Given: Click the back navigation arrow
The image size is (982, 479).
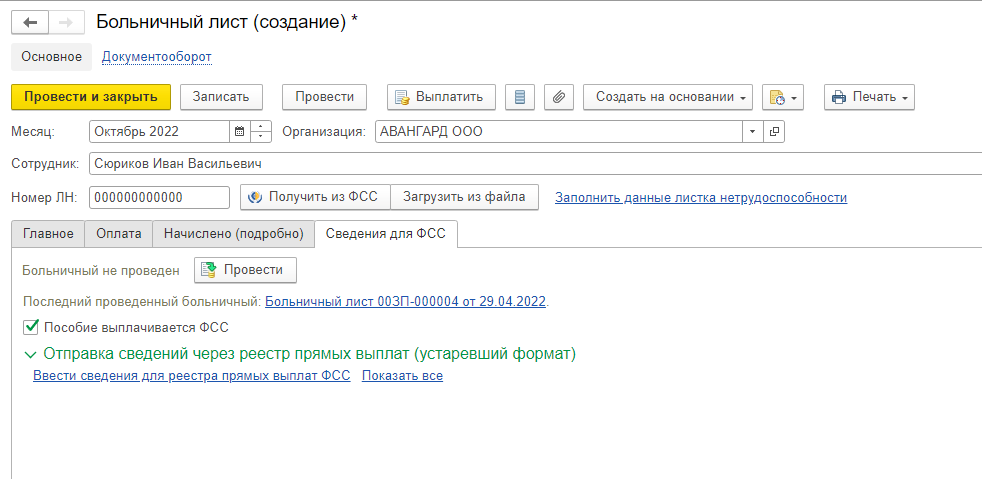Looking at the screenshot, I should click(30, 23).
